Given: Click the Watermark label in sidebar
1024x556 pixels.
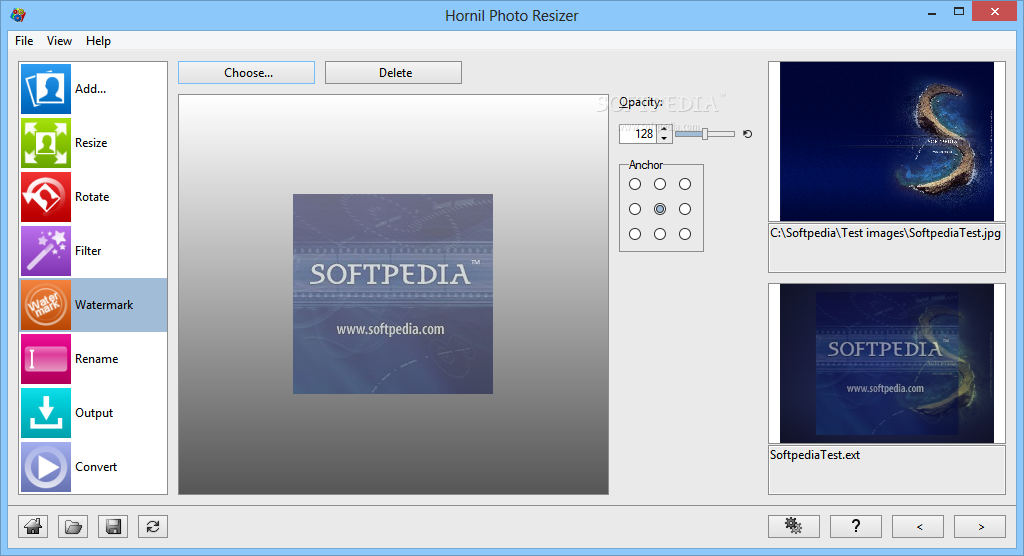Looking at the screenshot, I should click(104, 305).
